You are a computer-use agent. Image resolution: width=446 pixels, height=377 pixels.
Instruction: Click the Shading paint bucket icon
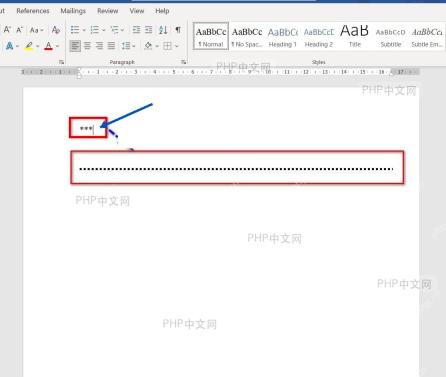click(148, 45)
